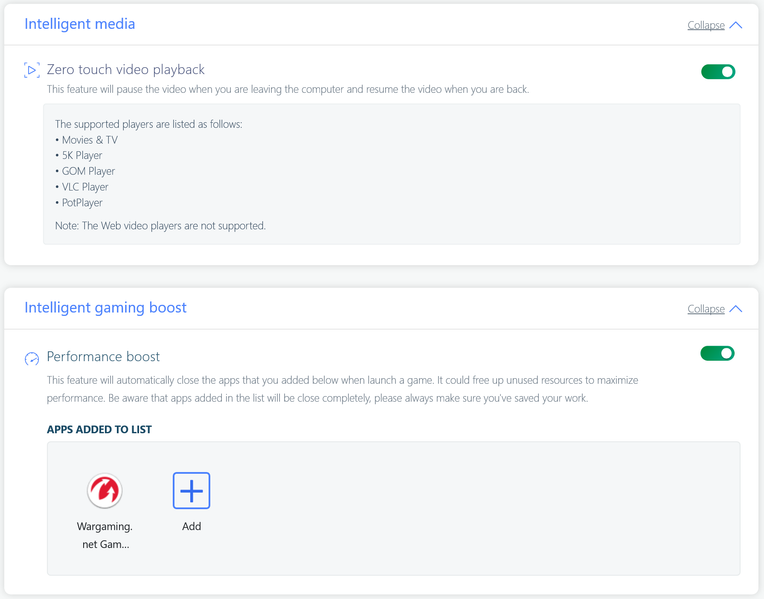Image resolution: width=764 pixels, height=599 pixels.
Task: Collapse the Intelligent gaming boost section
Action: point(706,309)
